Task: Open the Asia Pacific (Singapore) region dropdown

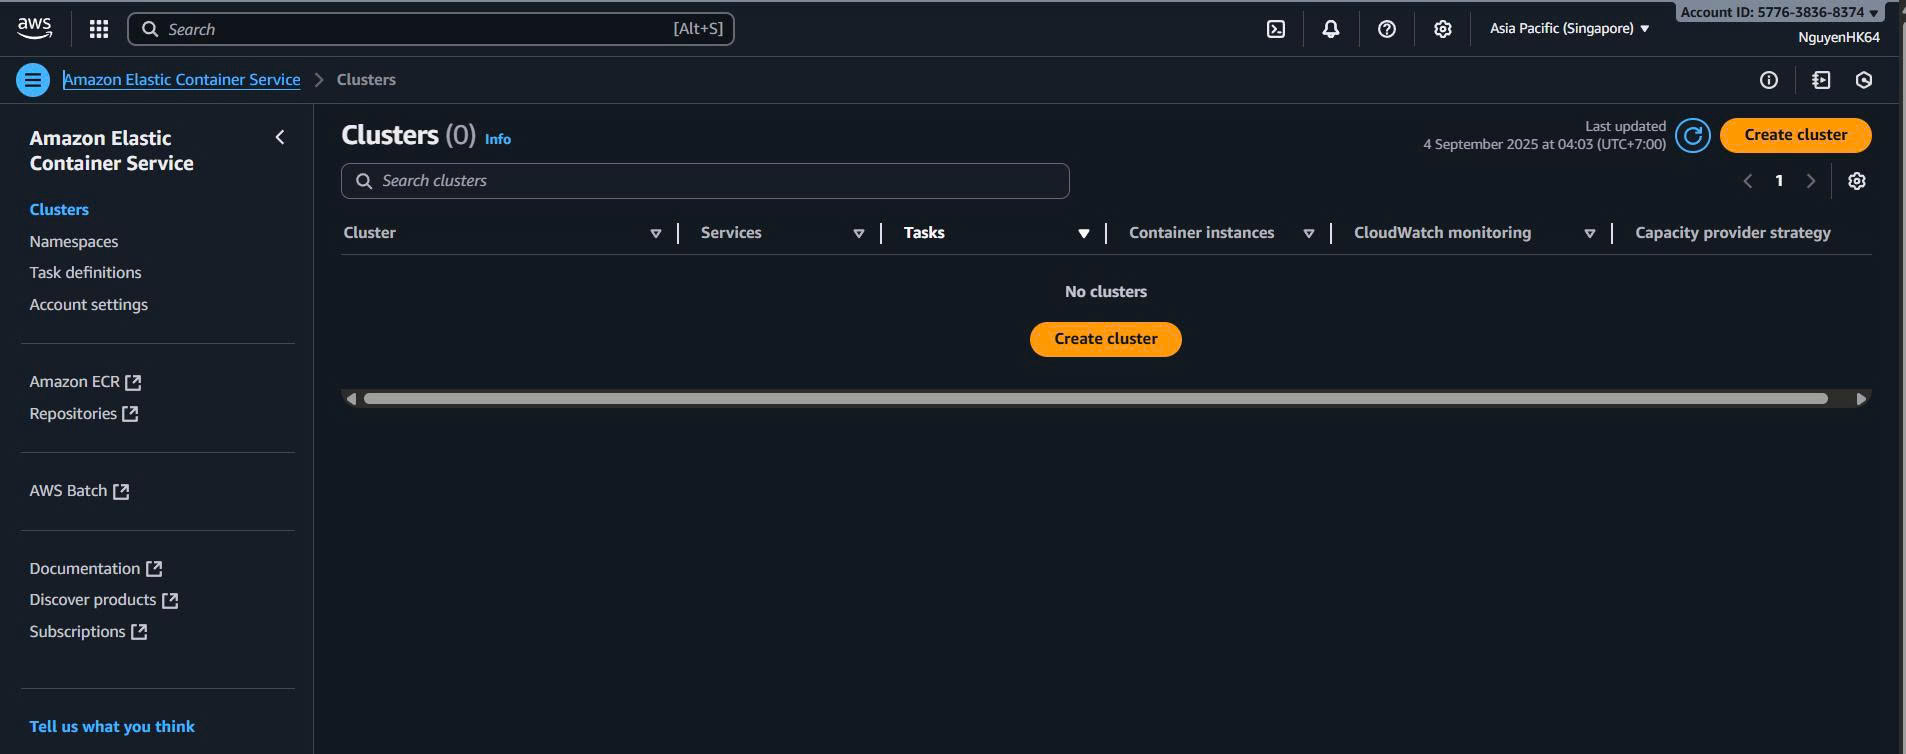Action: (1569, 28)
